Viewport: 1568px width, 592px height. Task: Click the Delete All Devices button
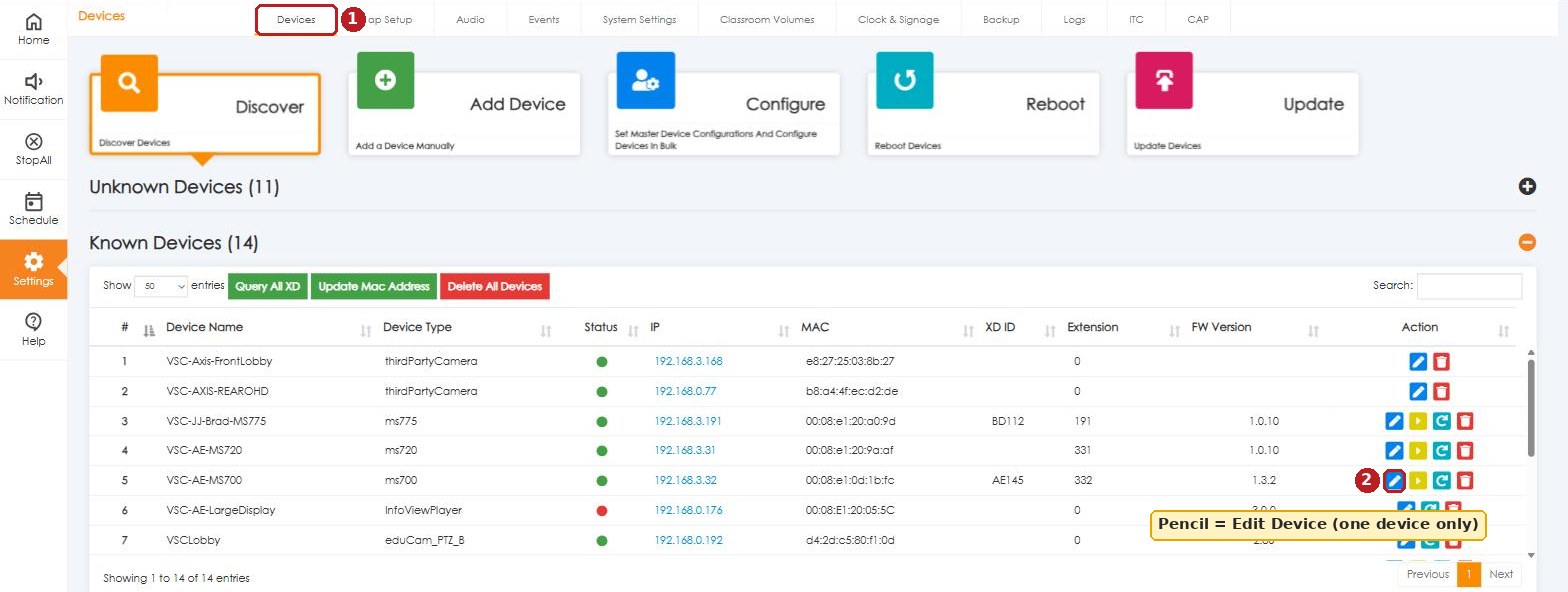click(x=495, y=286)
